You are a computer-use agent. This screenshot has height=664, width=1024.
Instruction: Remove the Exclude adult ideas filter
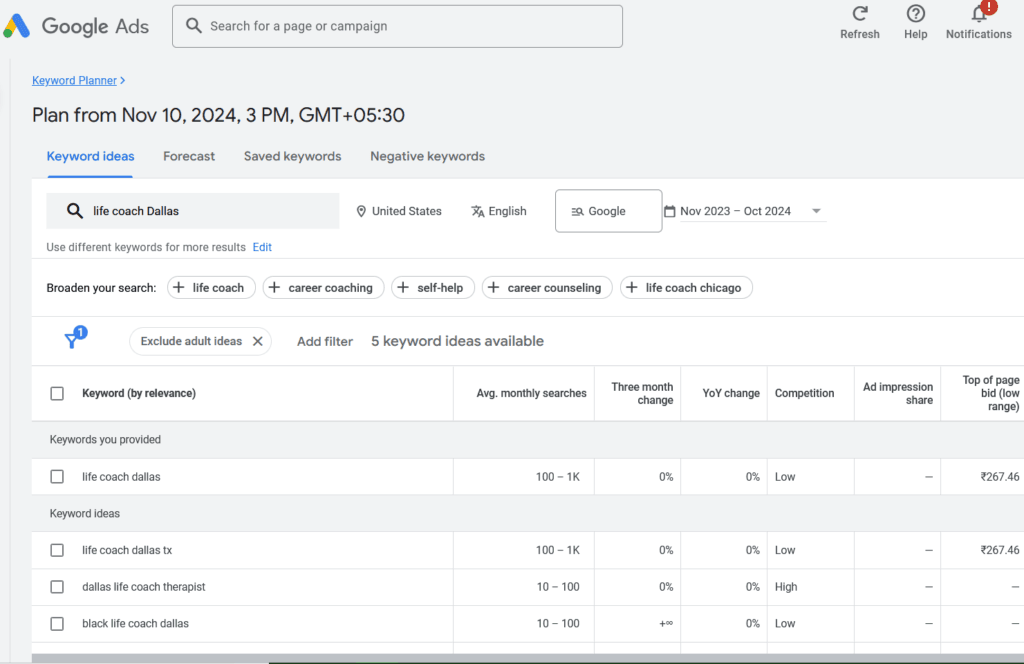[258, 341]
